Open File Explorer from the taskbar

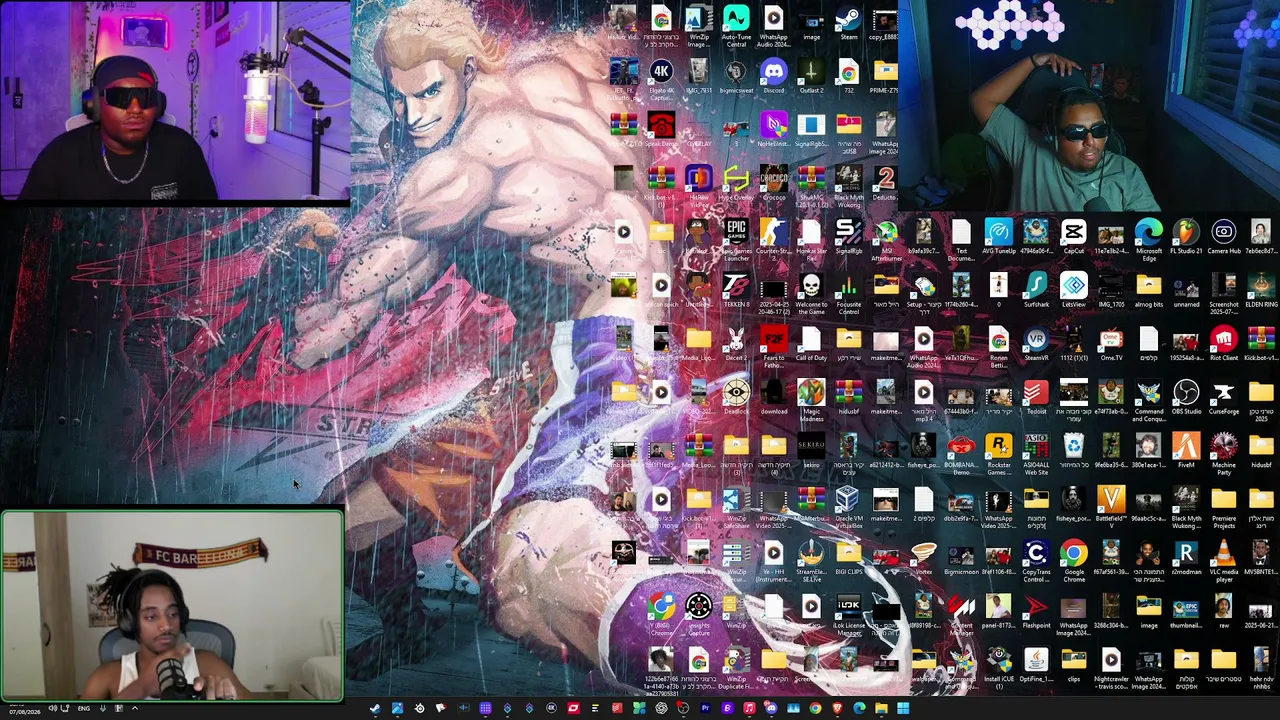881,709
